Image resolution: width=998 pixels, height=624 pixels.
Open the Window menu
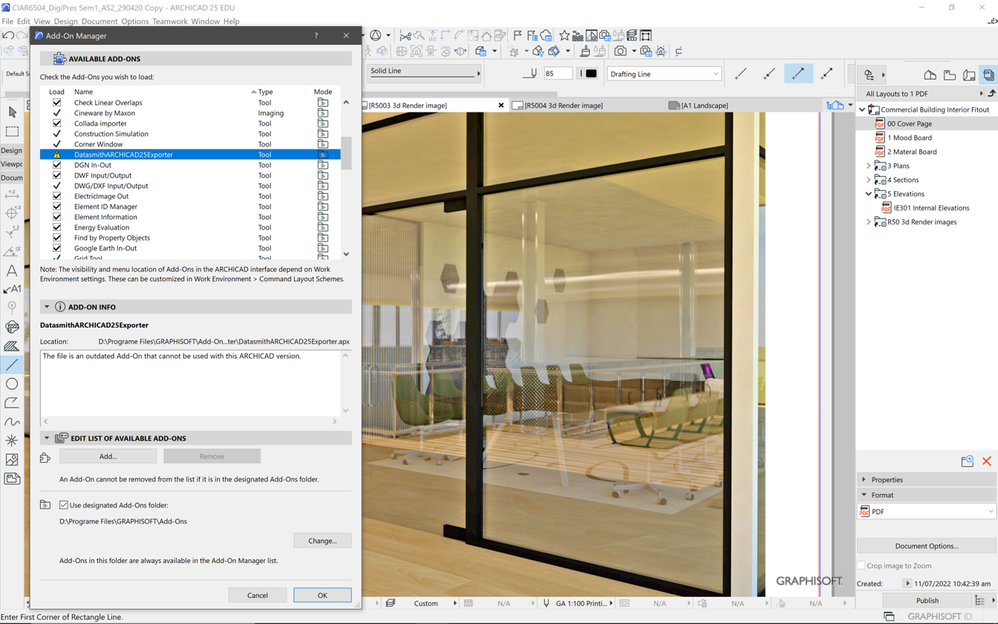pos(205,21)
